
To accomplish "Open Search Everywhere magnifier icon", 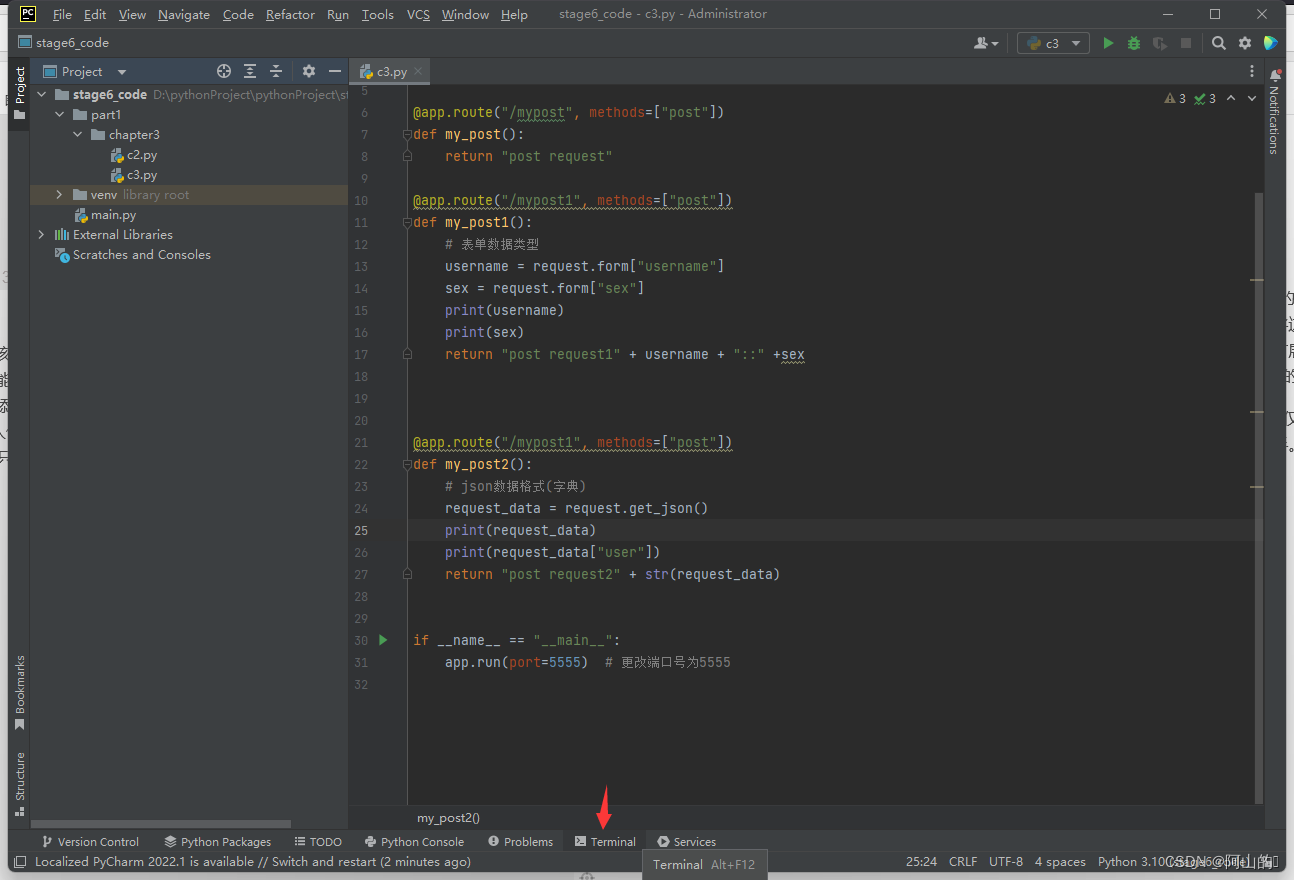I will tap(1219, 43).
